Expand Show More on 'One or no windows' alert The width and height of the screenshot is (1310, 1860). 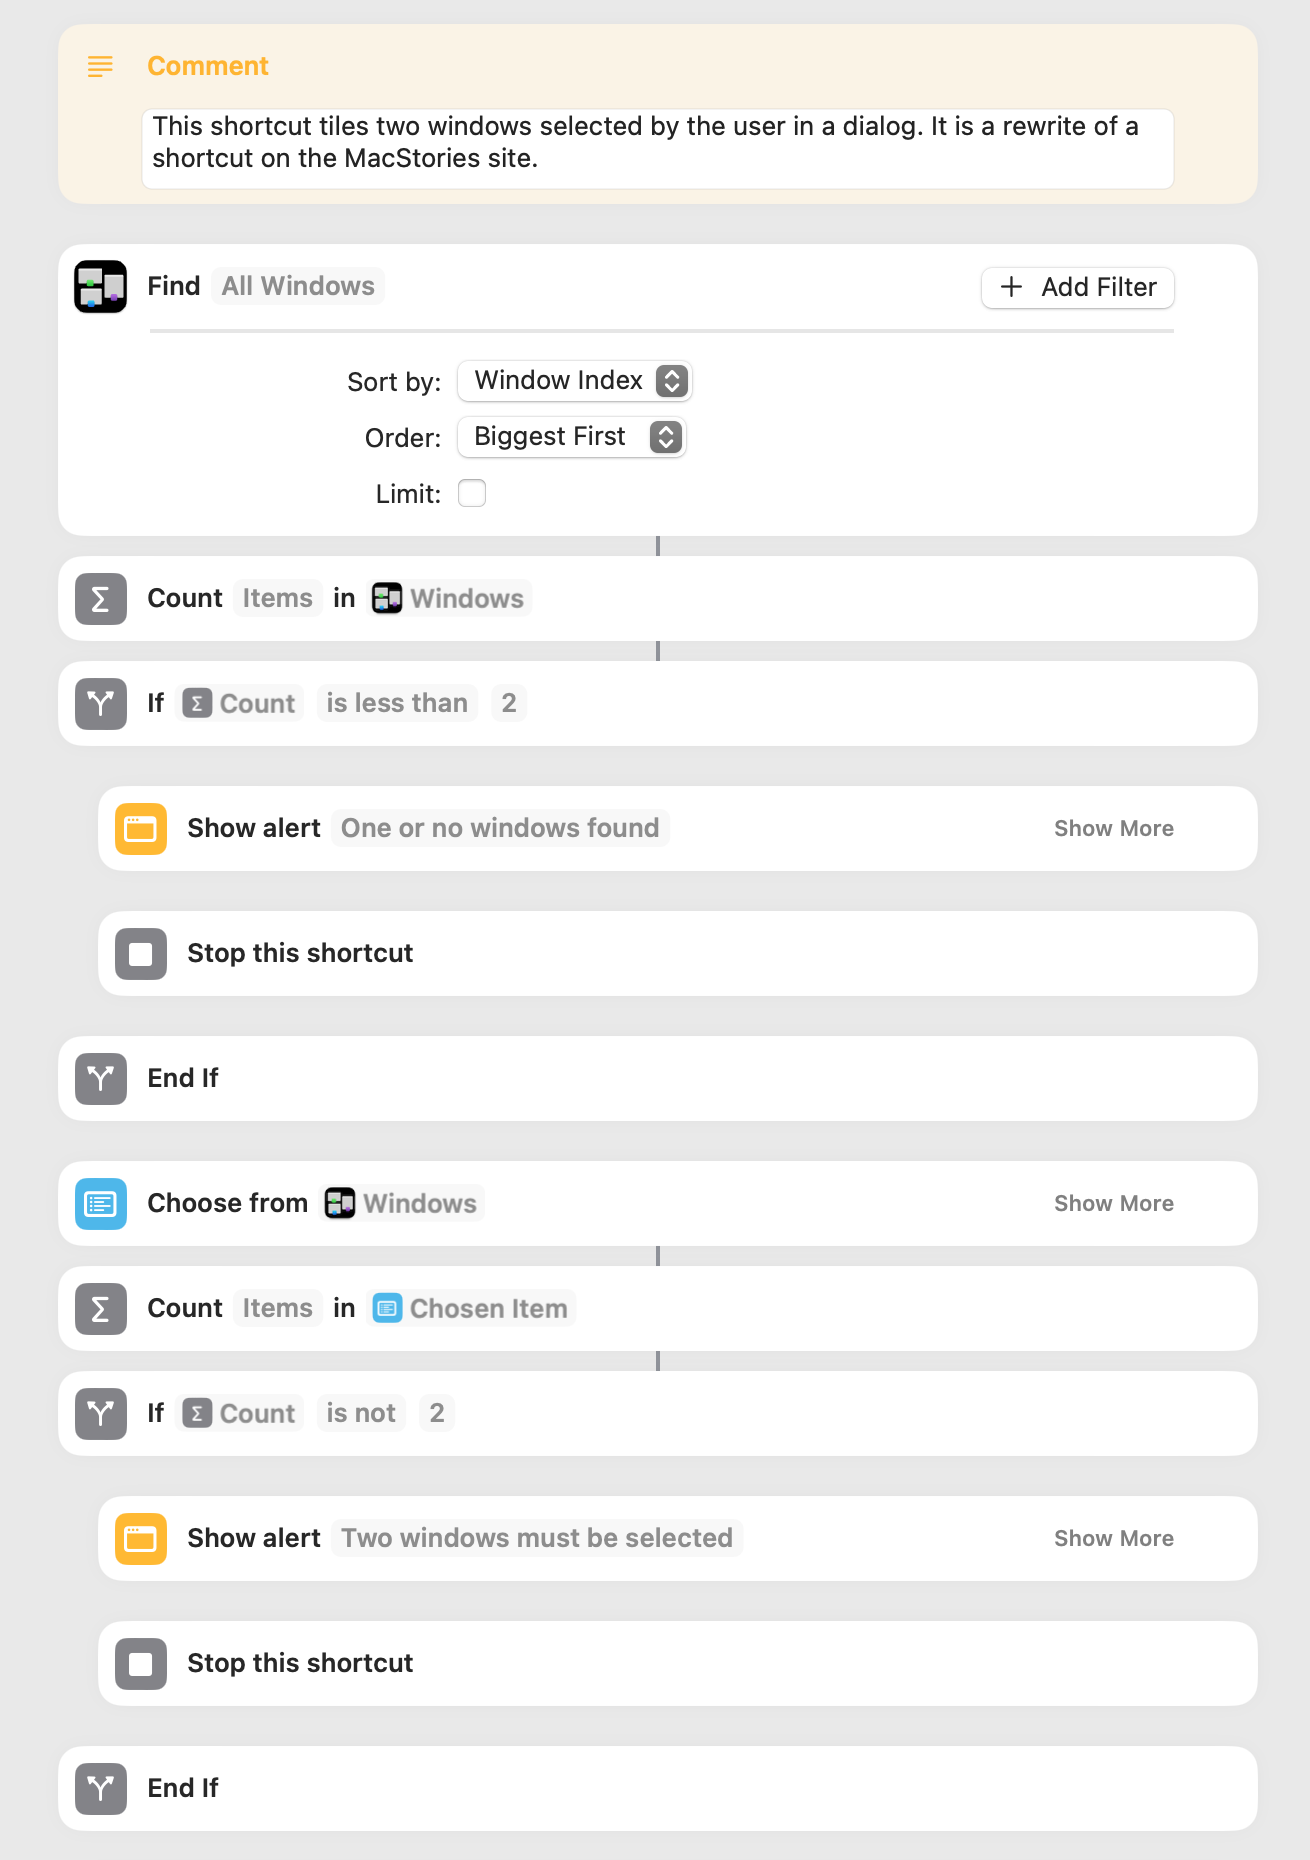click(1113, 828)
